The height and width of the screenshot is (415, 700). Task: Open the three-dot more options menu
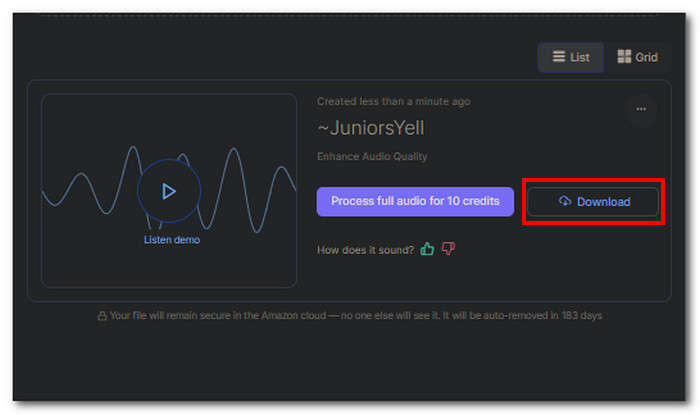click(x=641, y=109)
